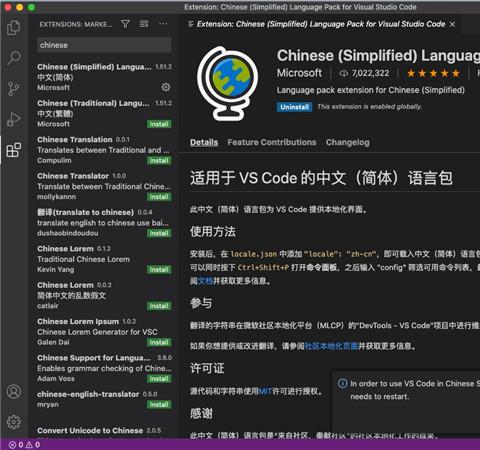The width and height of the screenshot is (480, 450).
Task: Close the extension editor tab
Action: coord(452,24)
